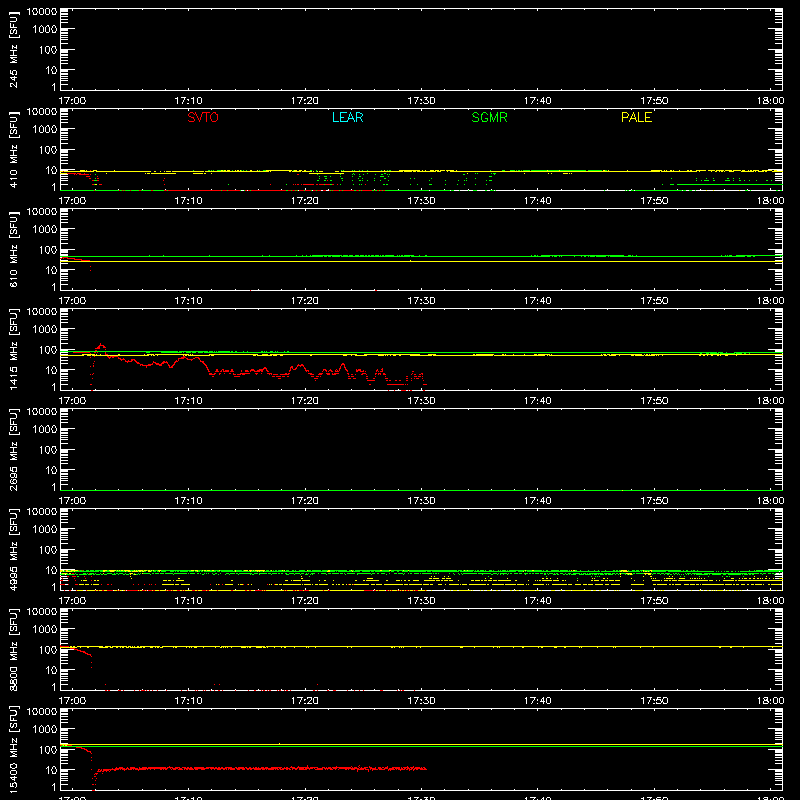Click 17:10 label under the 245 MHz panel
The width and height of the screenshot is (800, 800).
(x=188, y=101)
